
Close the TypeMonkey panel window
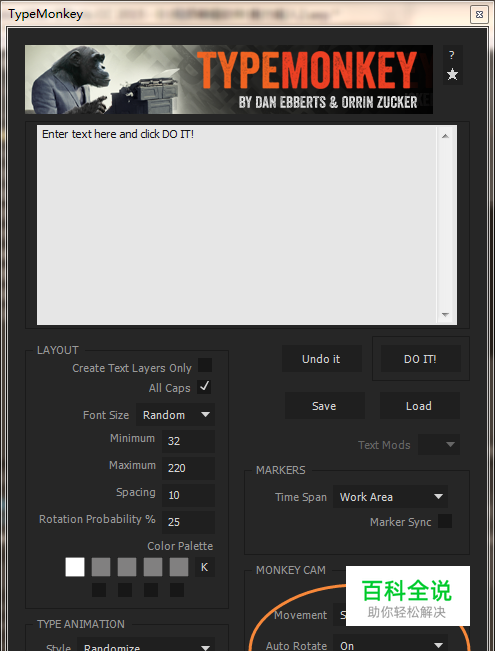[479, 15]
